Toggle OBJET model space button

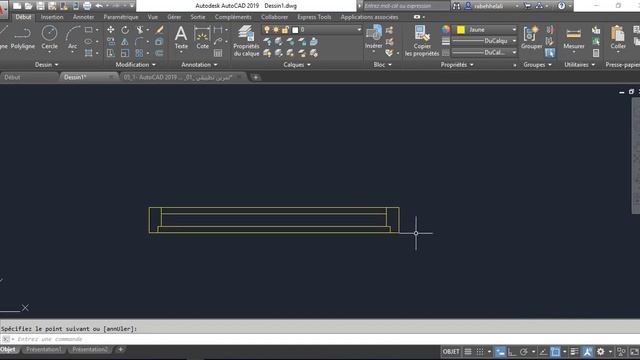451,351
